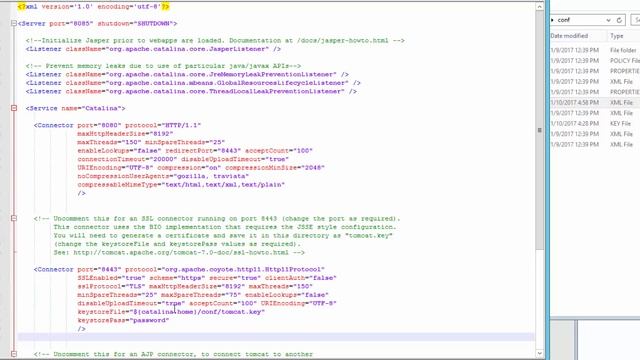Click the JreMemoryLeakPreventionListener line

coord(187,74)
